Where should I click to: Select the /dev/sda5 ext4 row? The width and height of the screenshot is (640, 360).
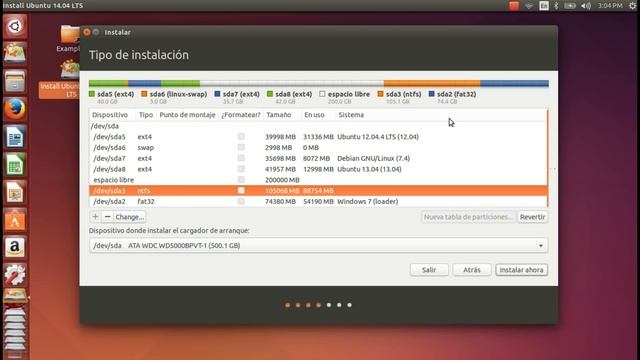point(318,137)
